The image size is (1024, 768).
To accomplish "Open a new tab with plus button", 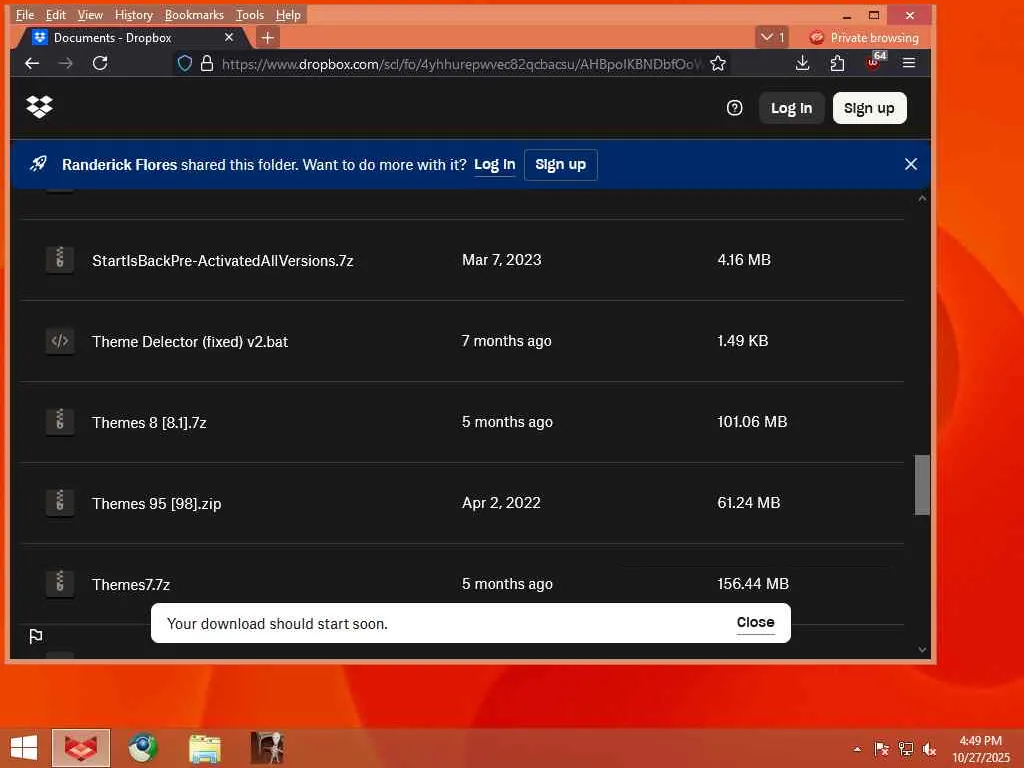I will 267,38.
